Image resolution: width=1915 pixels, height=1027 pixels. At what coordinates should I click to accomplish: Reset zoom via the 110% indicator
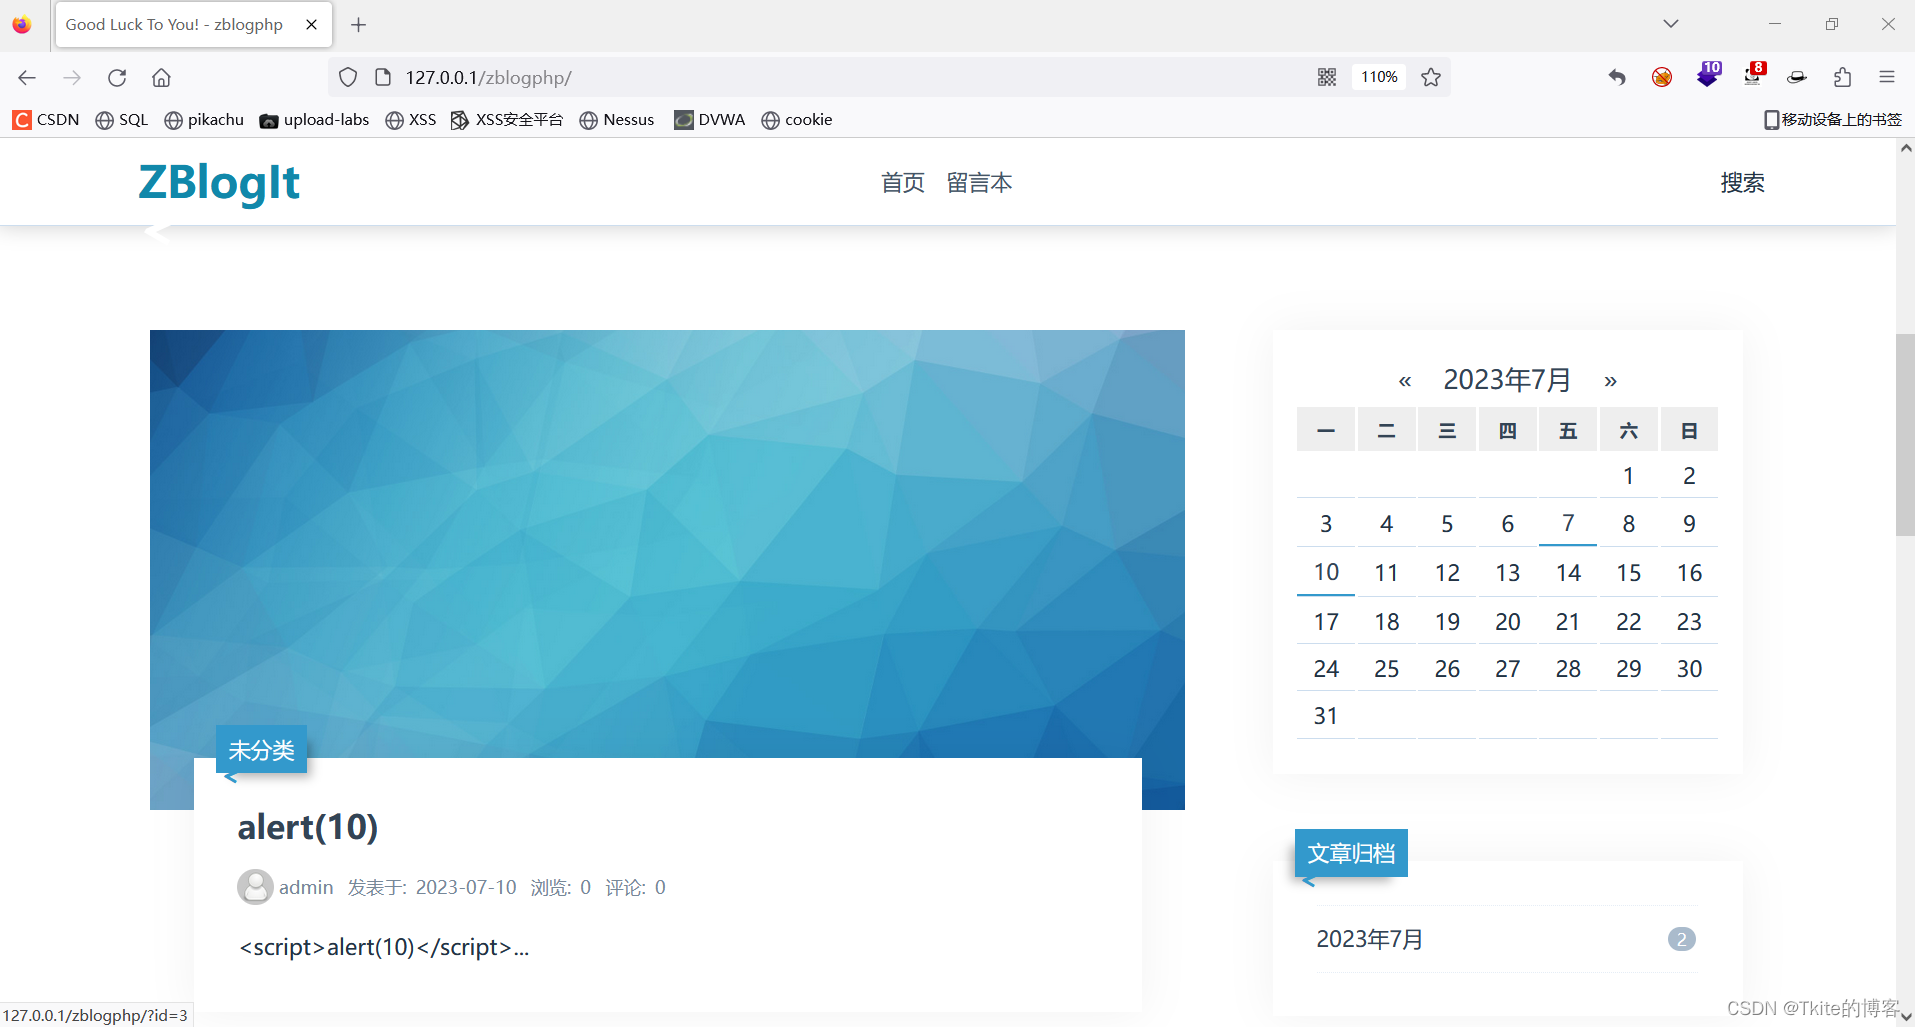click(1379, 77)
